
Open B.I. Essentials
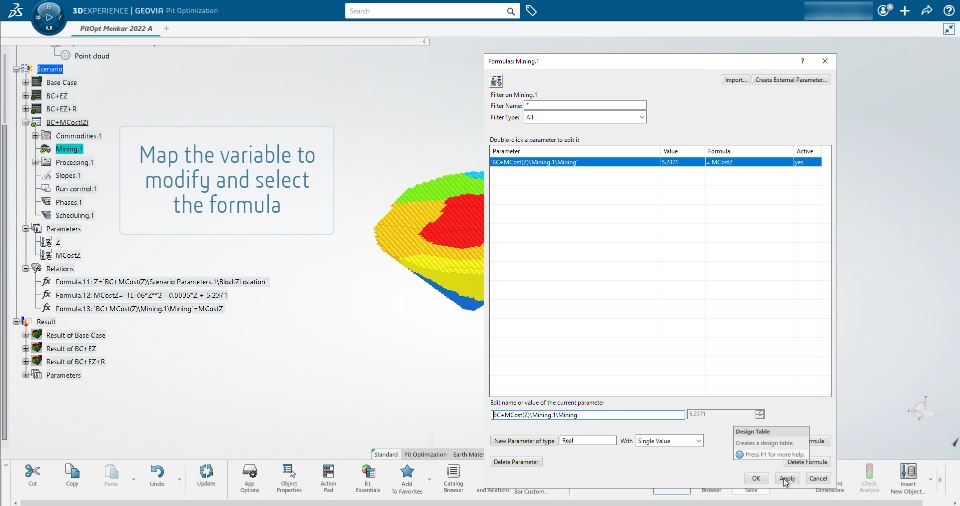coord(368,478)
